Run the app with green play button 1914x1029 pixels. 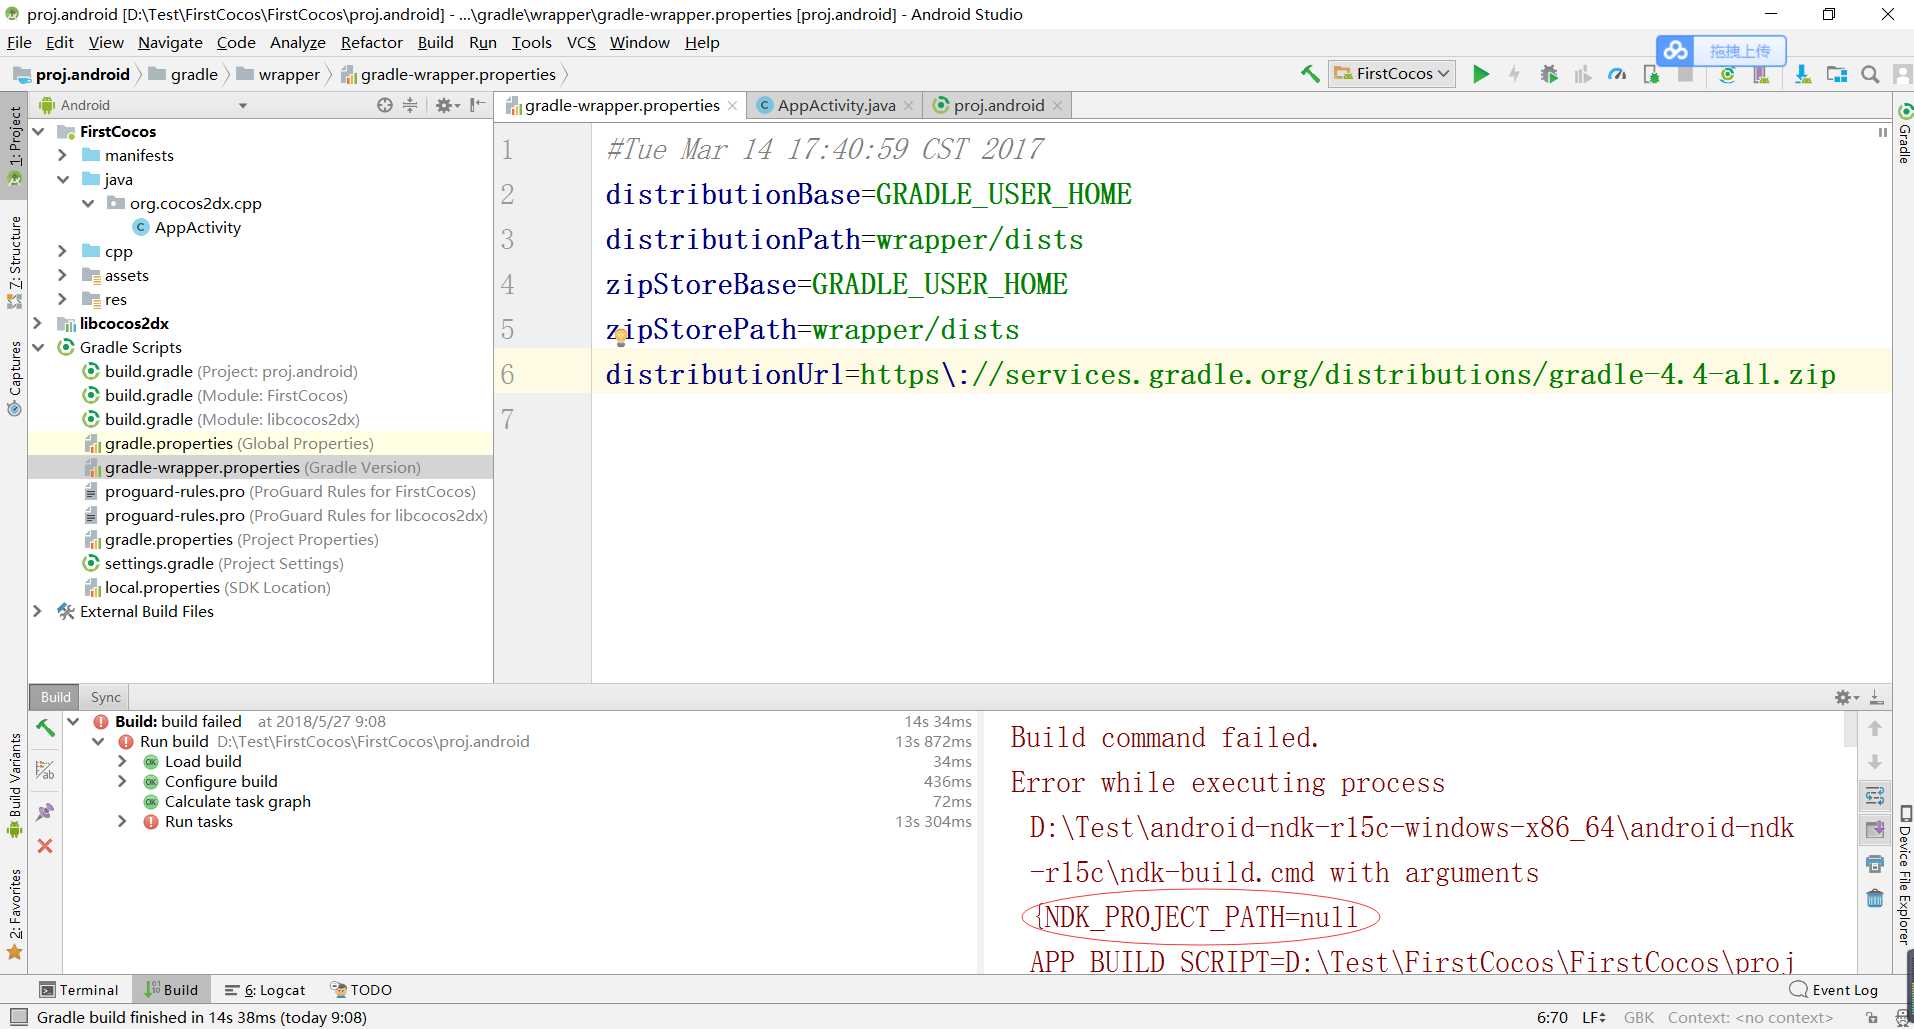pyautogui.click(x=1481, y=74)
